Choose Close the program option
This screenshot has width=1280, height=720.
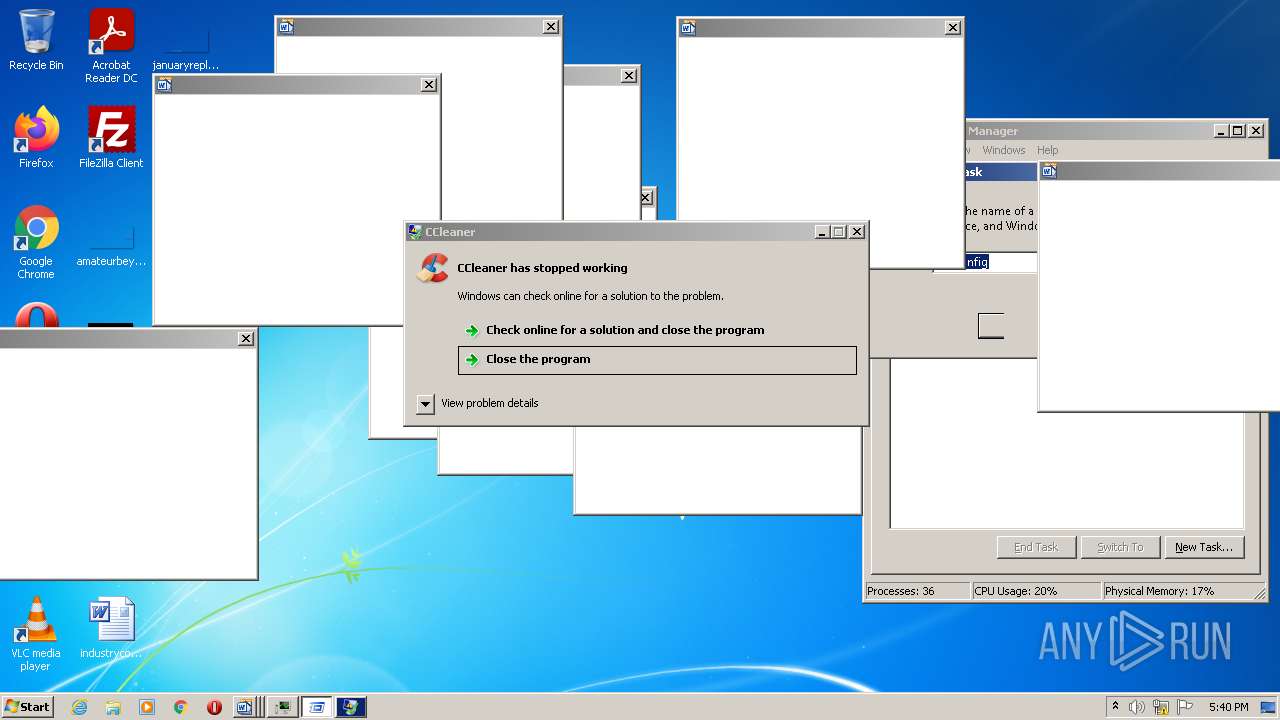click(x=657, y=360)
